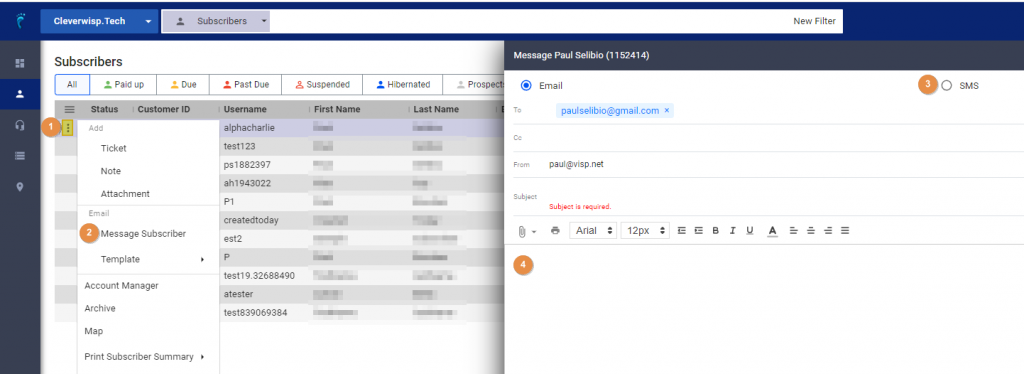
Task: Center align text in the editor toolbar
Action: point(810,230)
